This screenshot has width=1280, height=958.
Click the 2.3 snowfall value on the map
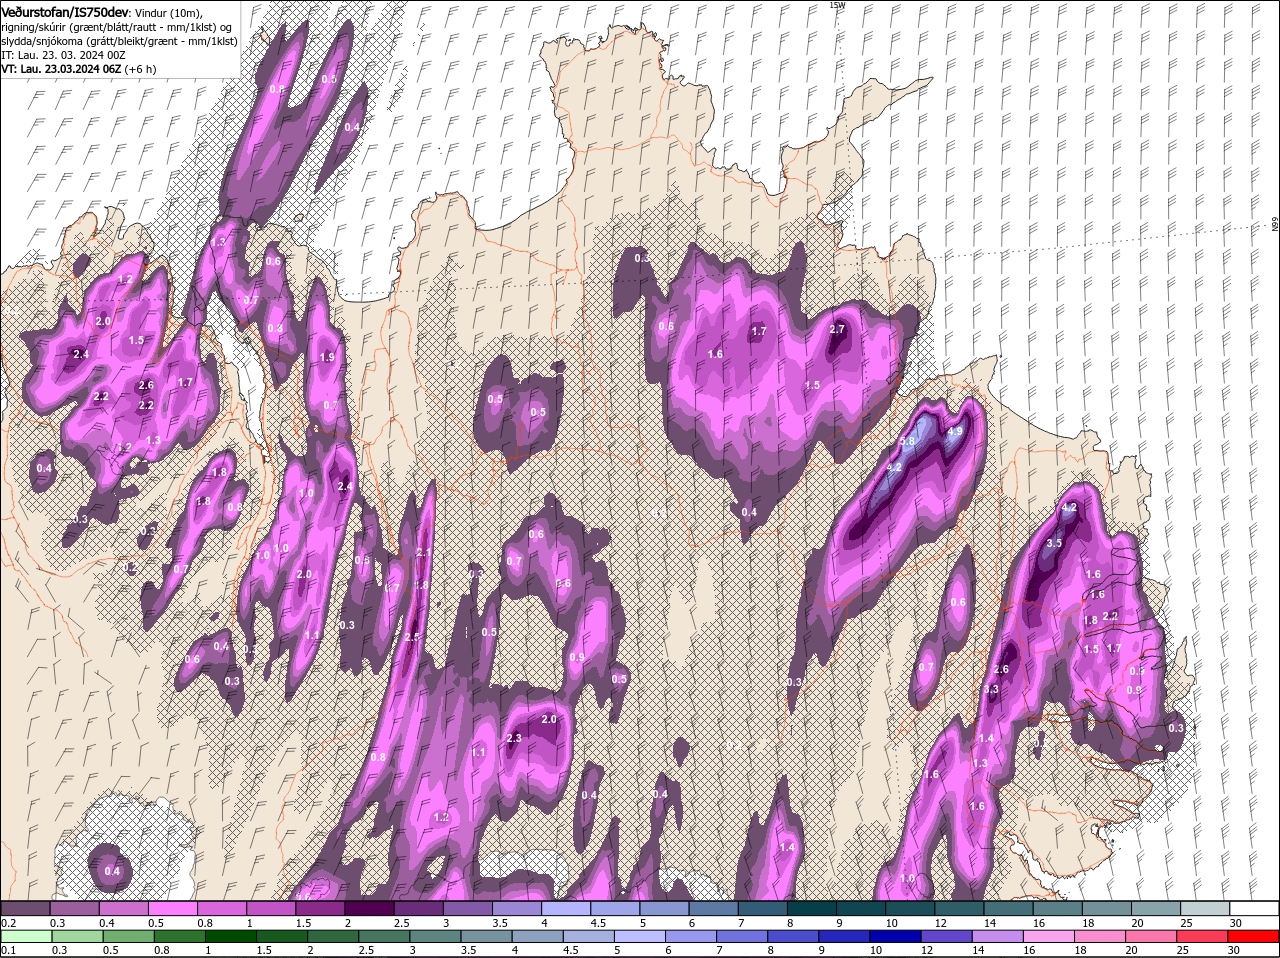pos(514,739)
